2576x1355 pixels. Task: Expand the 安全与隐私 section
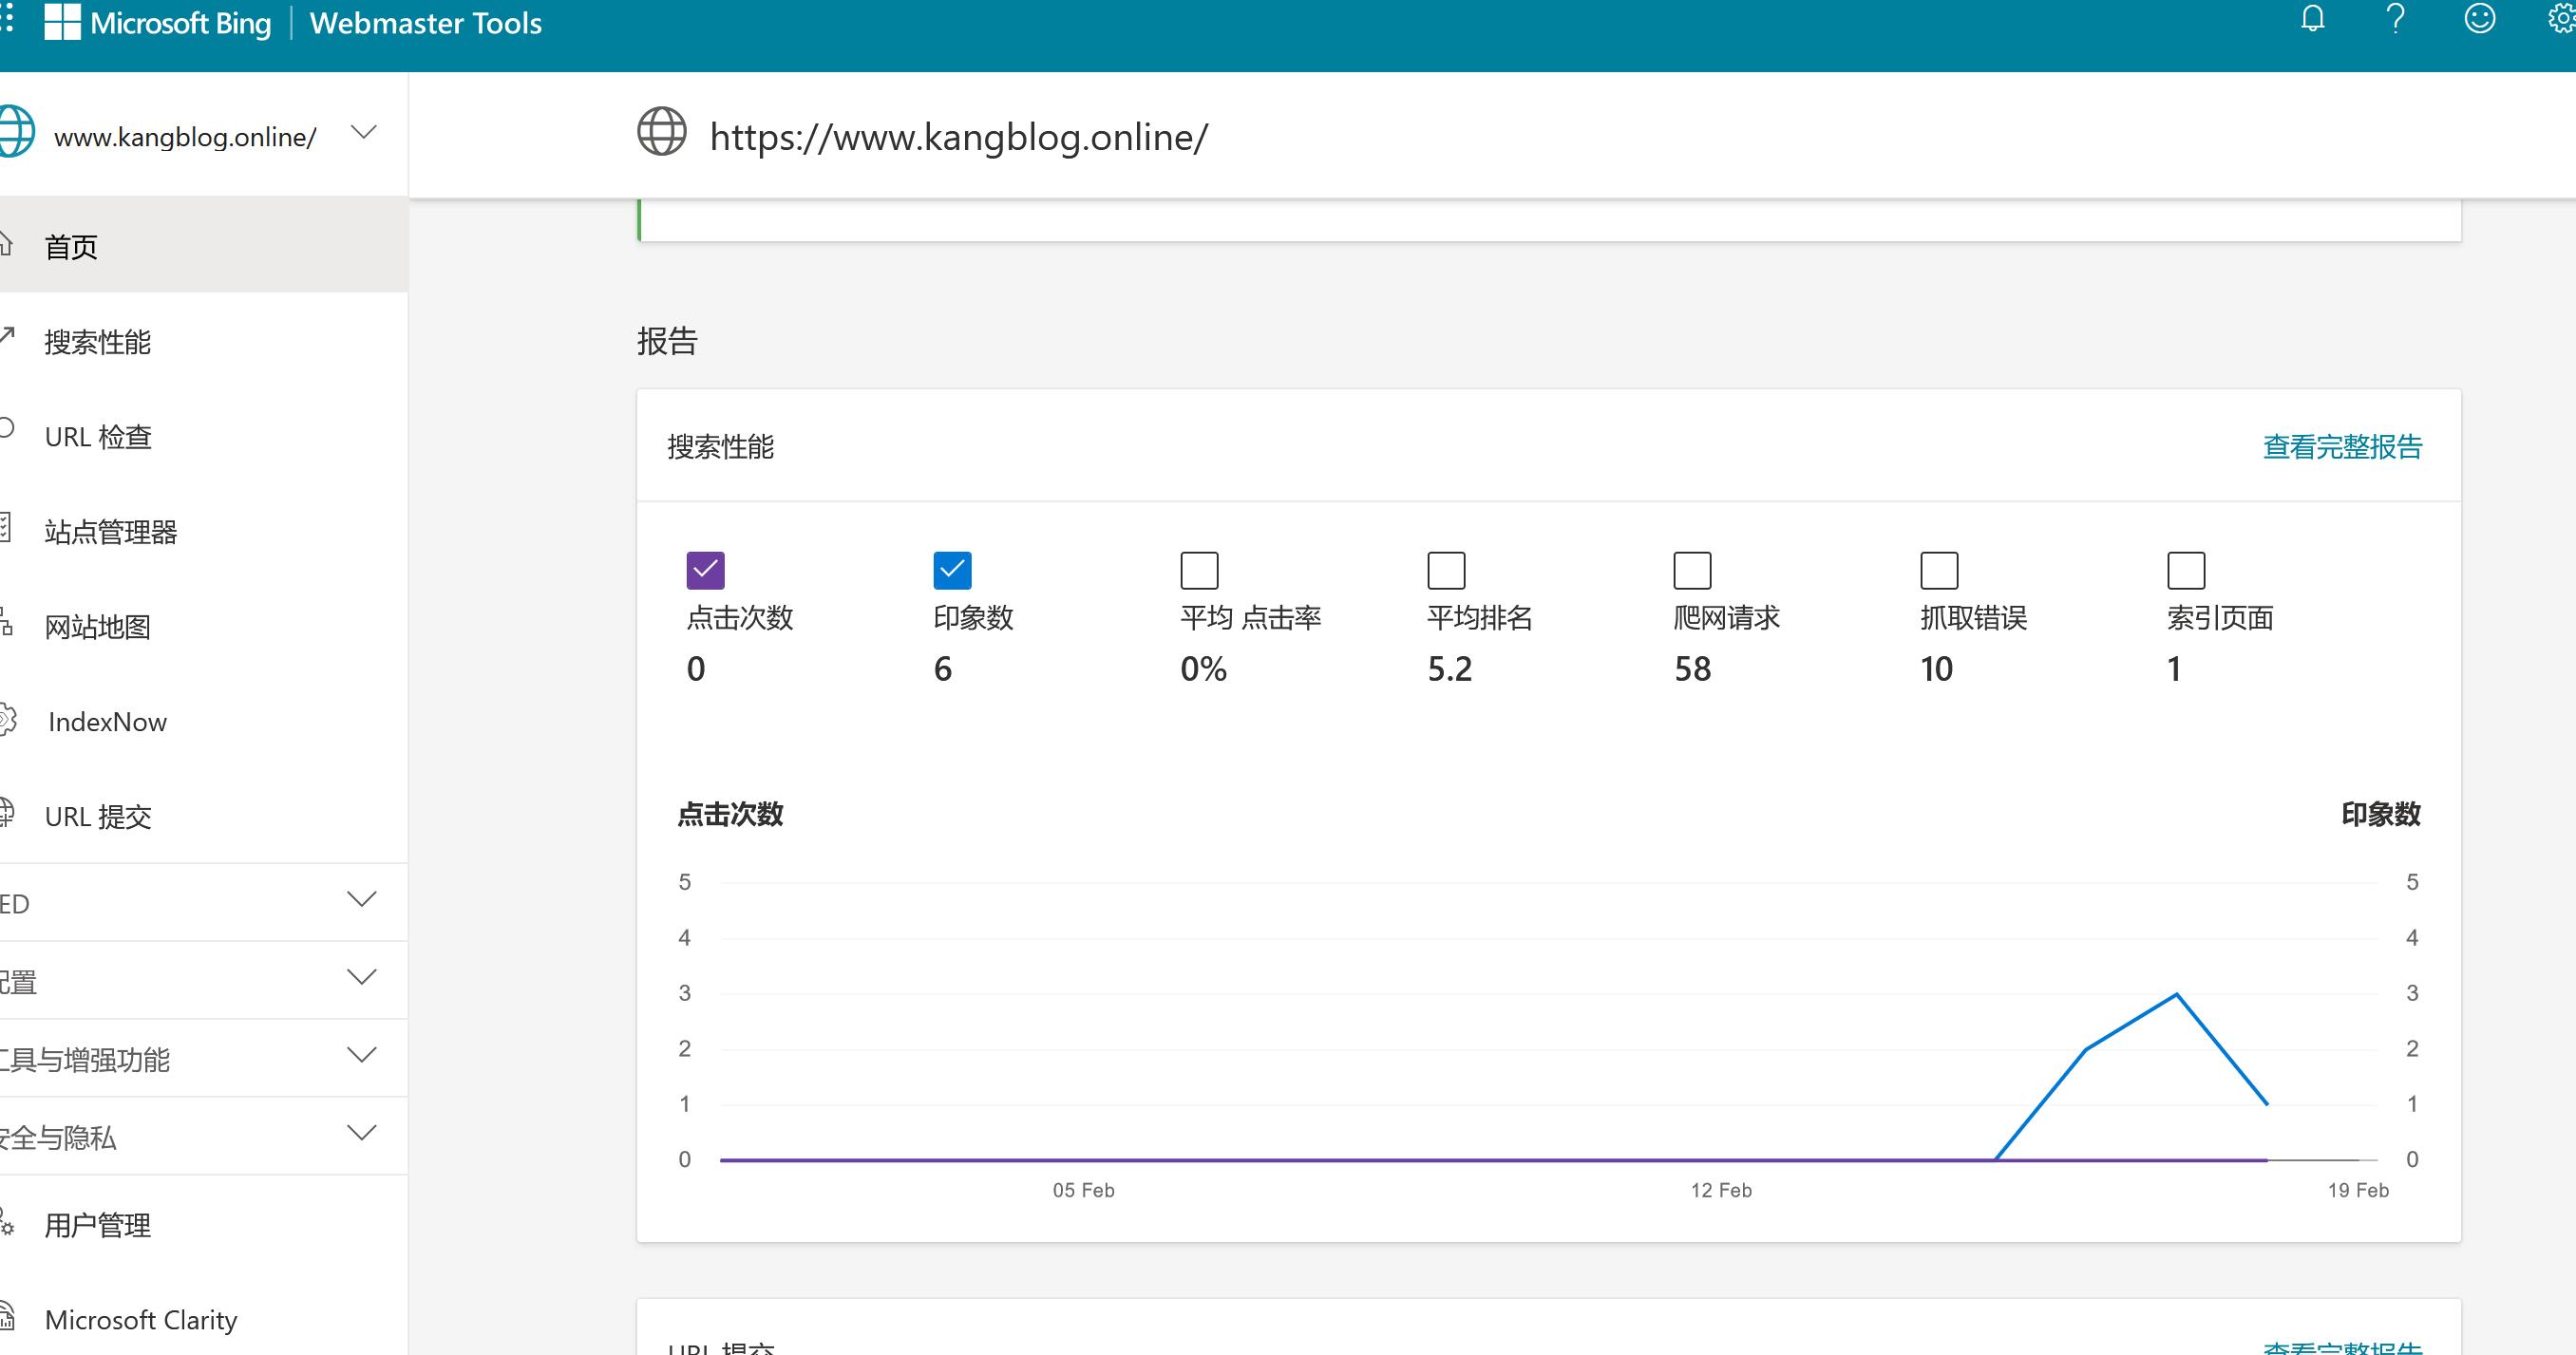(362, 1133)
